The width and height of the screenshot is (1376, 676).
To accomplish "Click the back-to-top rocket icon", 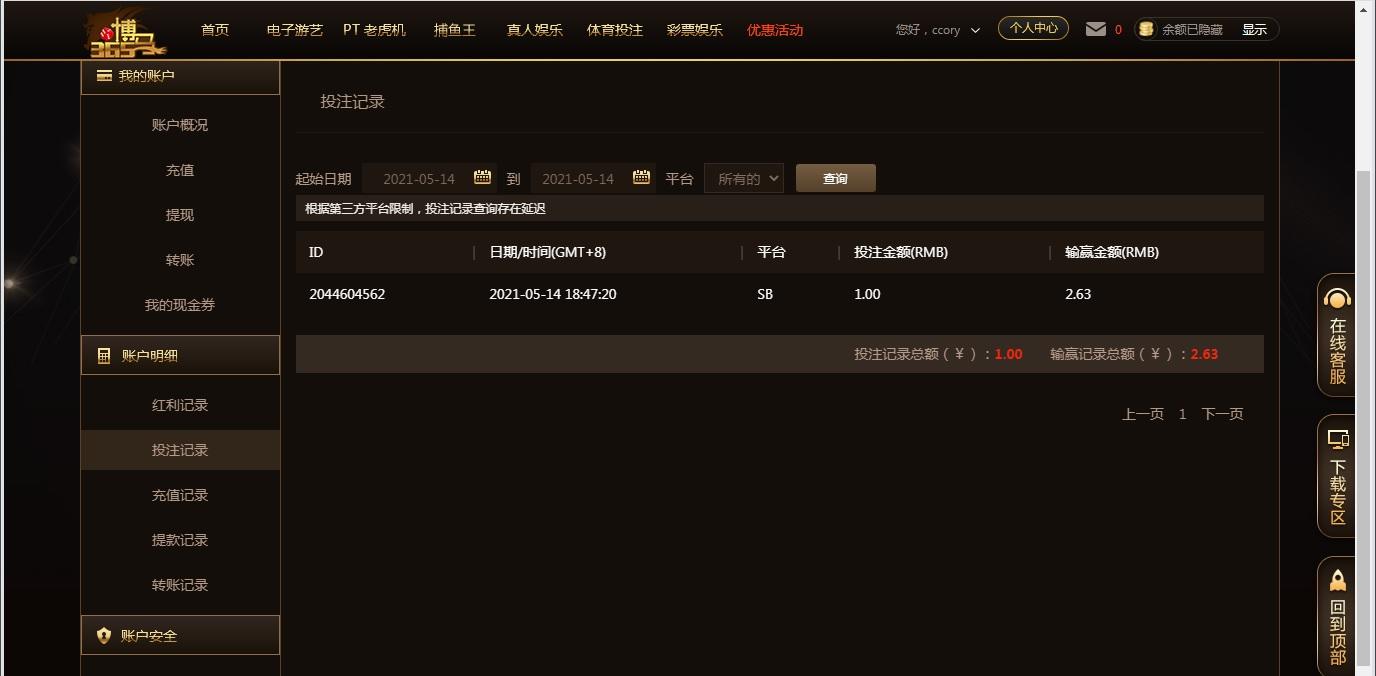I will point(1338,580).
